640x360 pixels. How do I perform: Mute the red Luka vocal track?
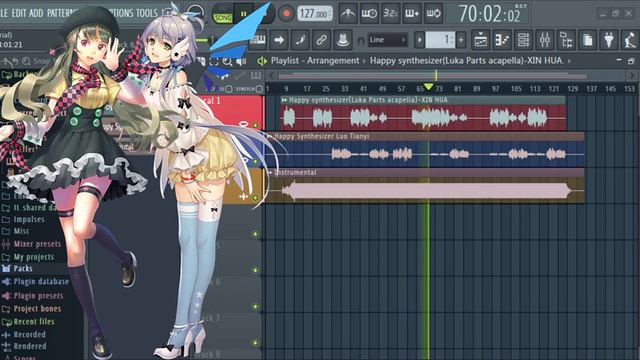tap(255, 125)
